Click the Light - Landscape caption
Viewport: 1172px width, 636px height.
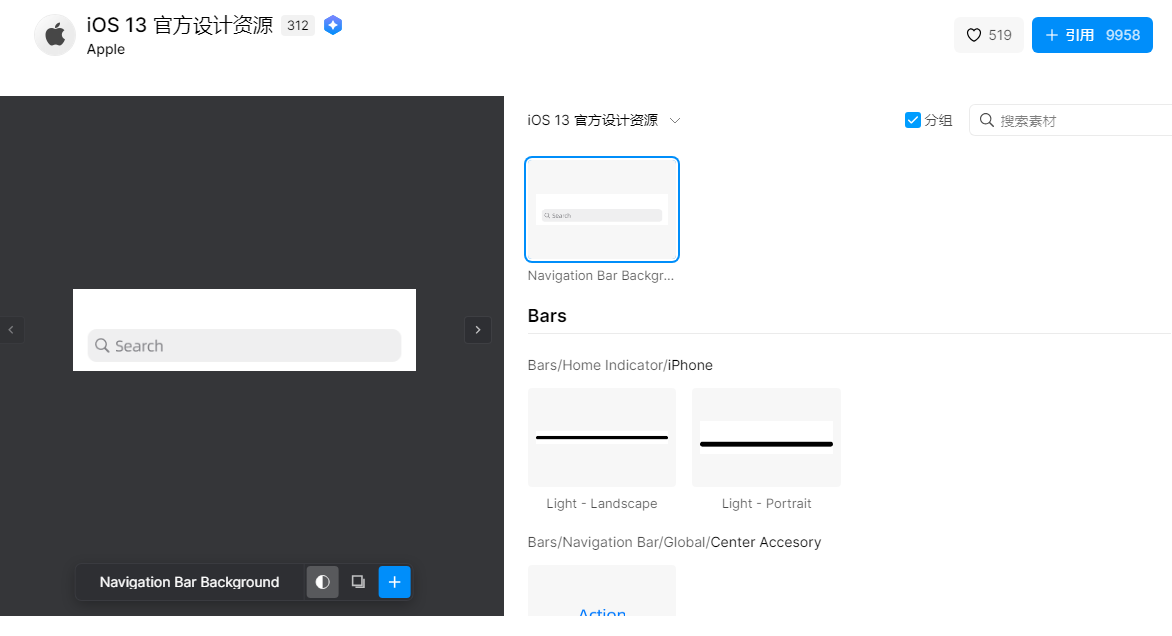(x=602, y=504)
